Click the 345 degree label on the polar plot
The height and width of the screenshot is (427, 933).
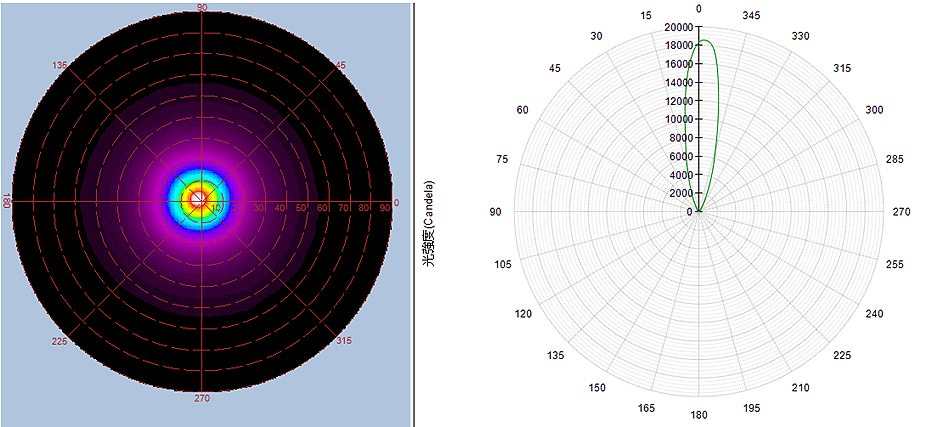click(x=750, y=16)
